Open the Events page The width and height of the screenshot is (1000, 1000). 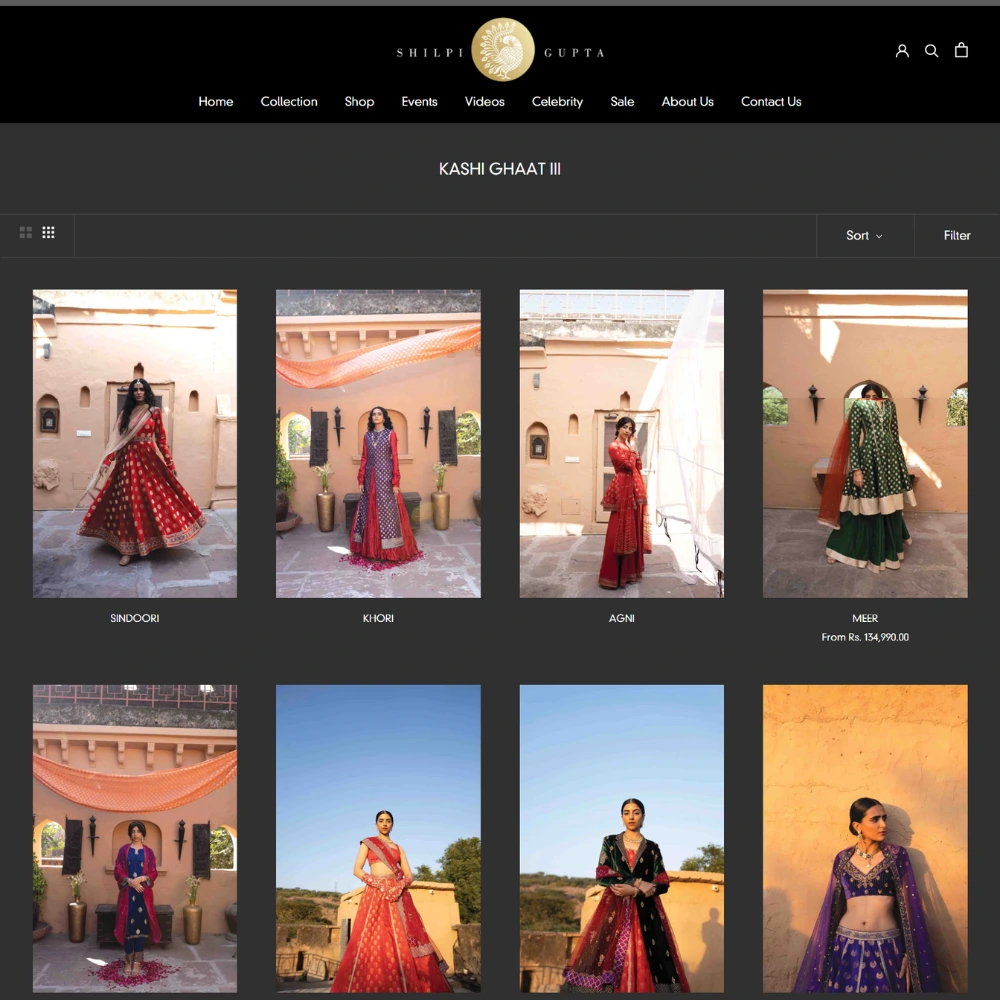pos(419,101)
